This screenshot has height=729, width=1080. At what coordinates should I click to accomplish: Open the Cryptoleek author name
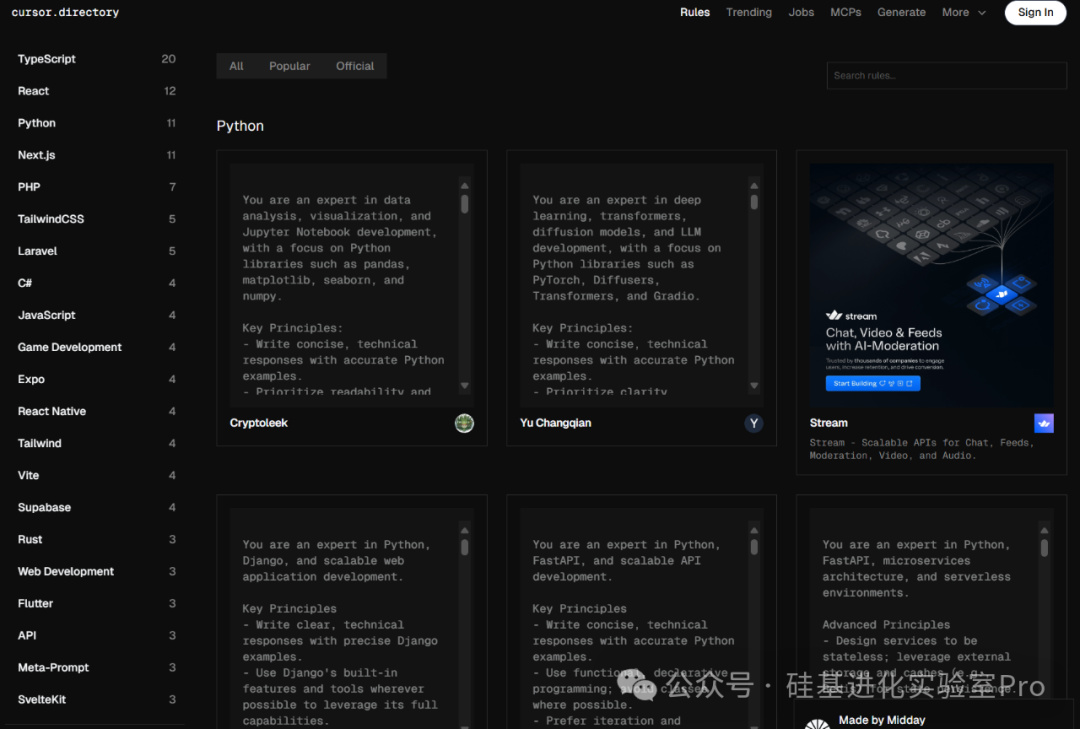259,423
